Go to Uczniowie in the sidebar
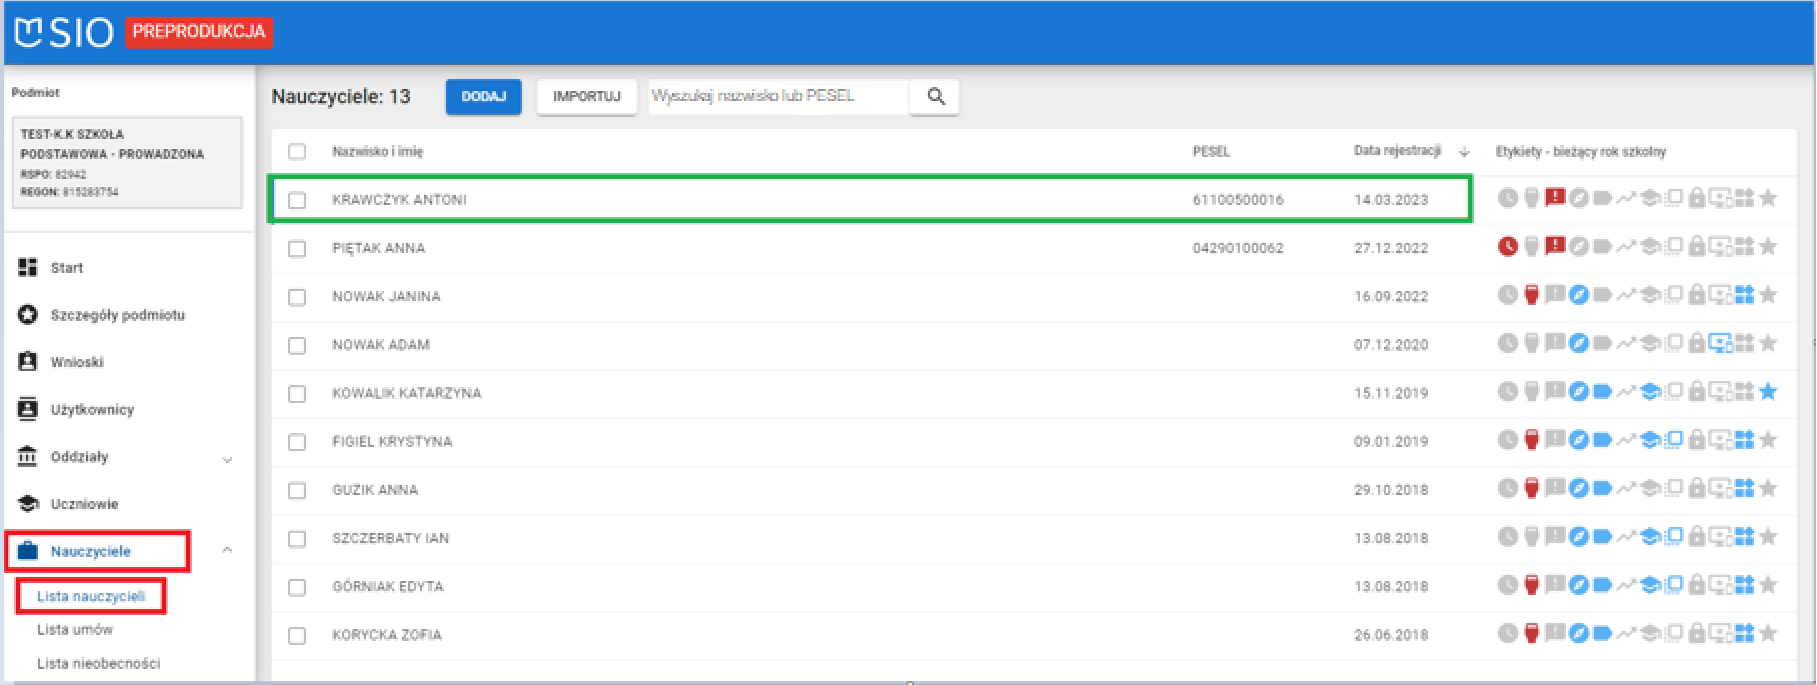Screen dimensions: 1817x685 (x=84, y=504)
